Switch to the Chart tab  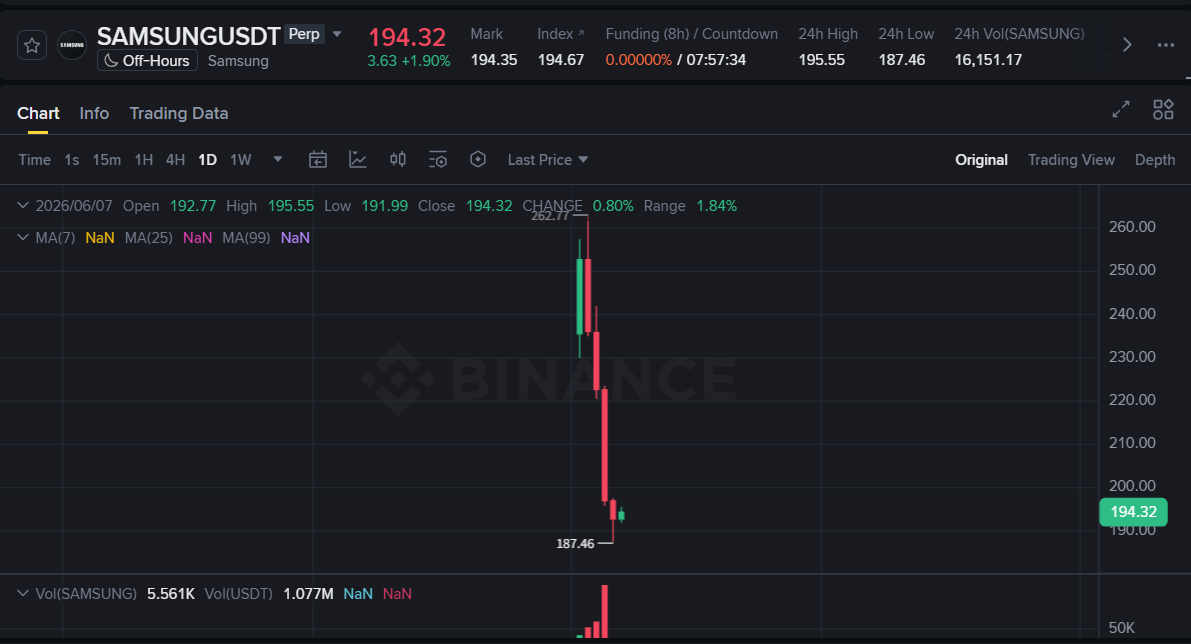[x=38, y=113]
